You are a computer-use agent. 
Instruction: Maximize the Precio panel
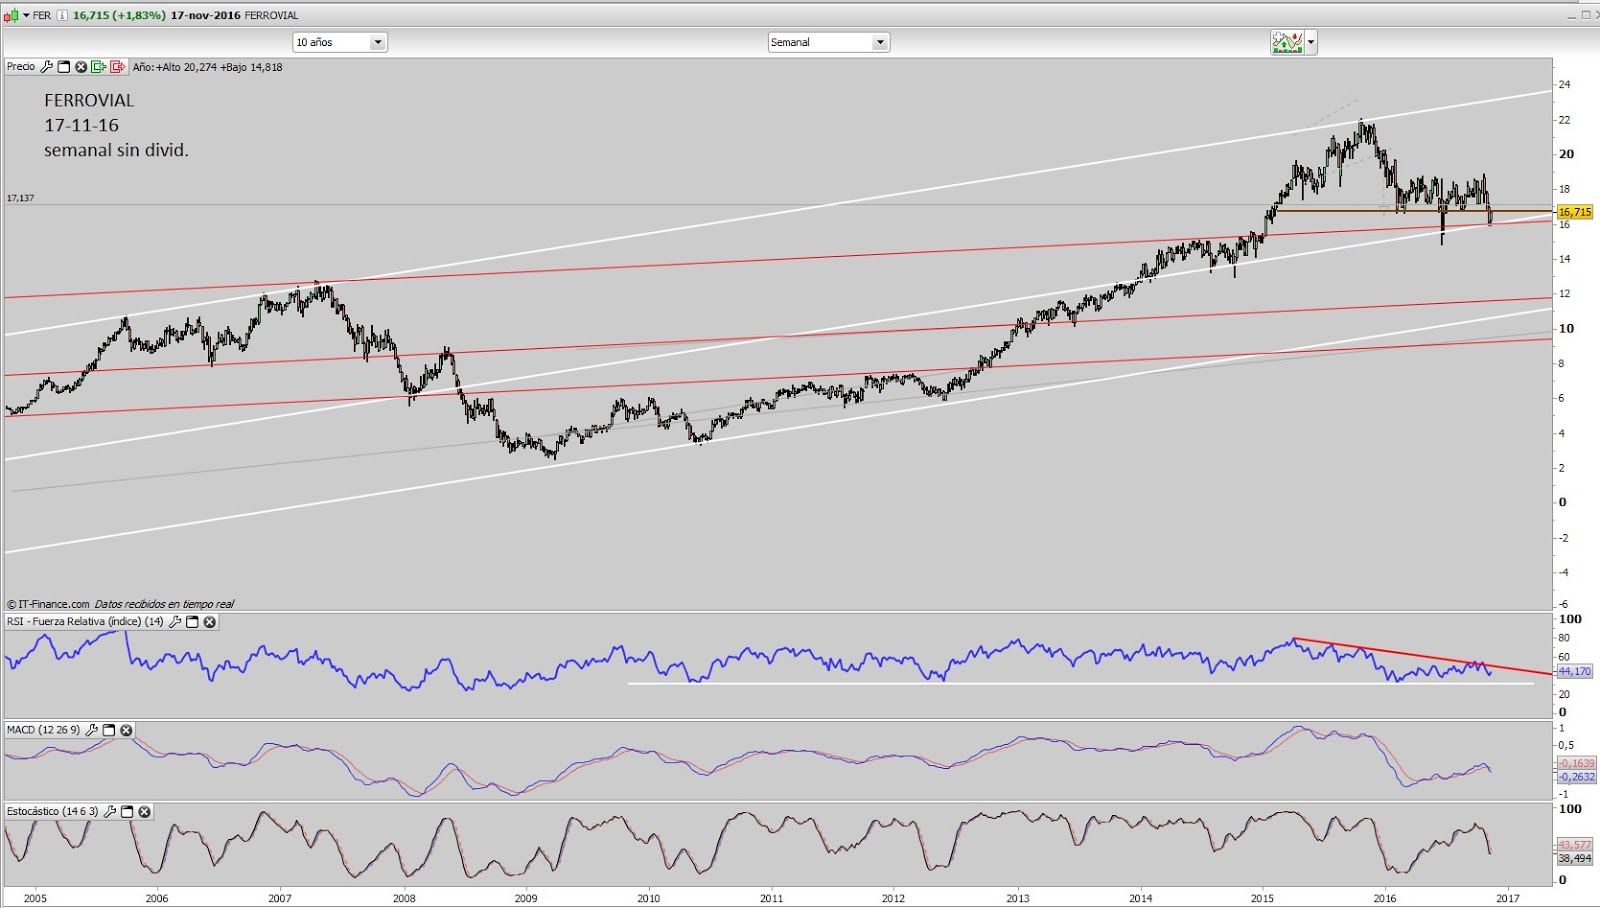pos(64,67)
